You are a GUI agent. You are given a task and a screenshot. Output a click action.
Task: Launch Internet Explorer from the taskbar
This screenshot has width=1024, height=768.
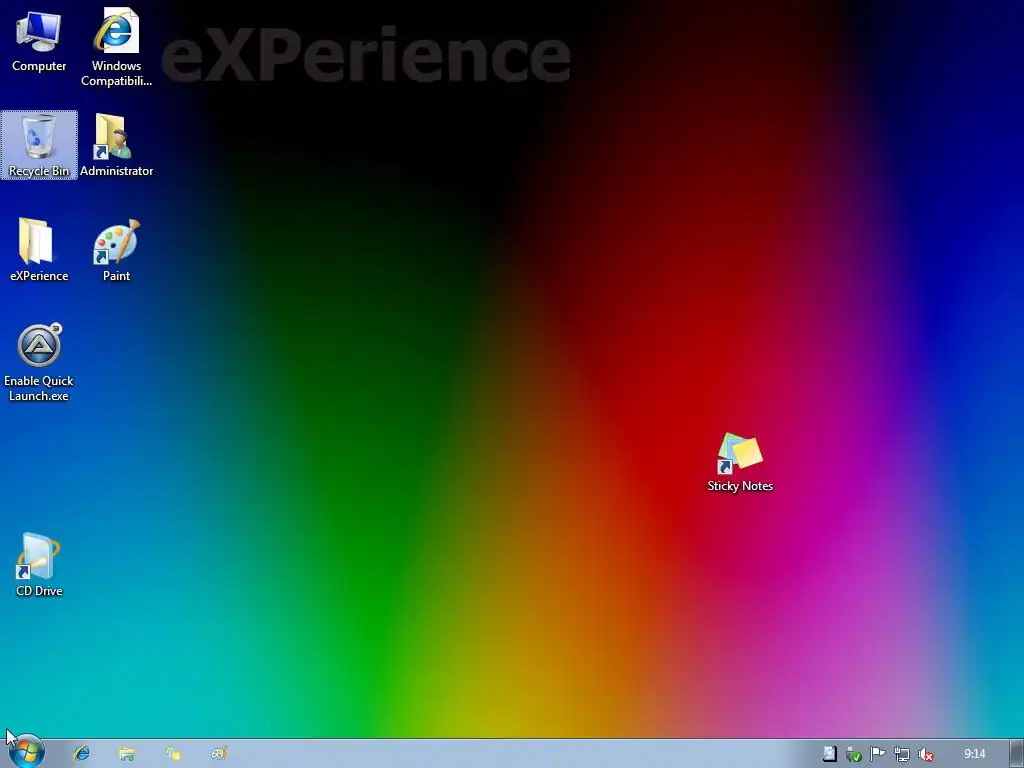(82, 754)
